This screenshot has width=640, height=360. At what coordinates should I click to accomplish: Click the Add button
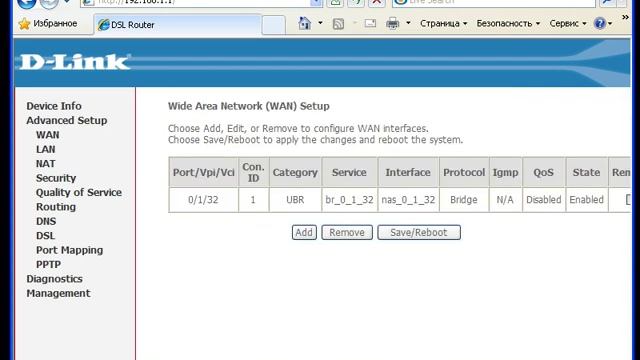(304, 232)
